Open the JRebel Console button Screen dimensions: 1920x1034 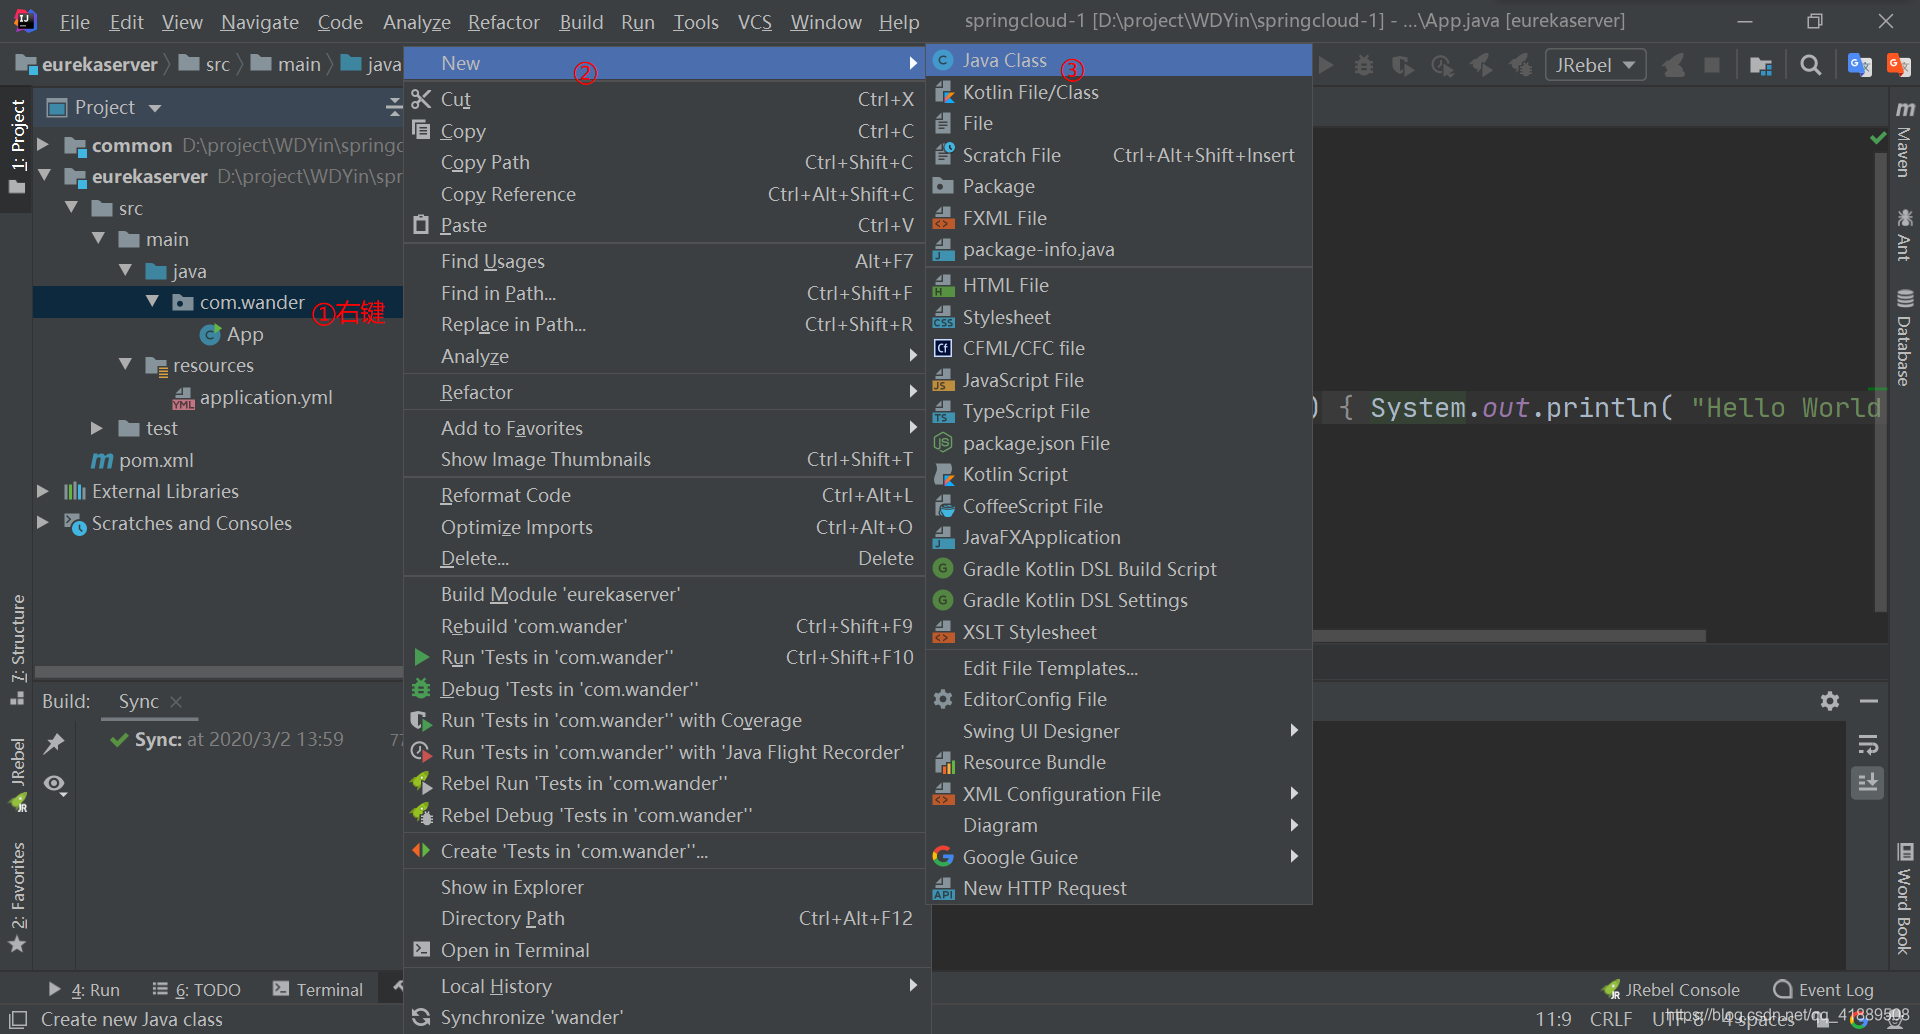1671,989
